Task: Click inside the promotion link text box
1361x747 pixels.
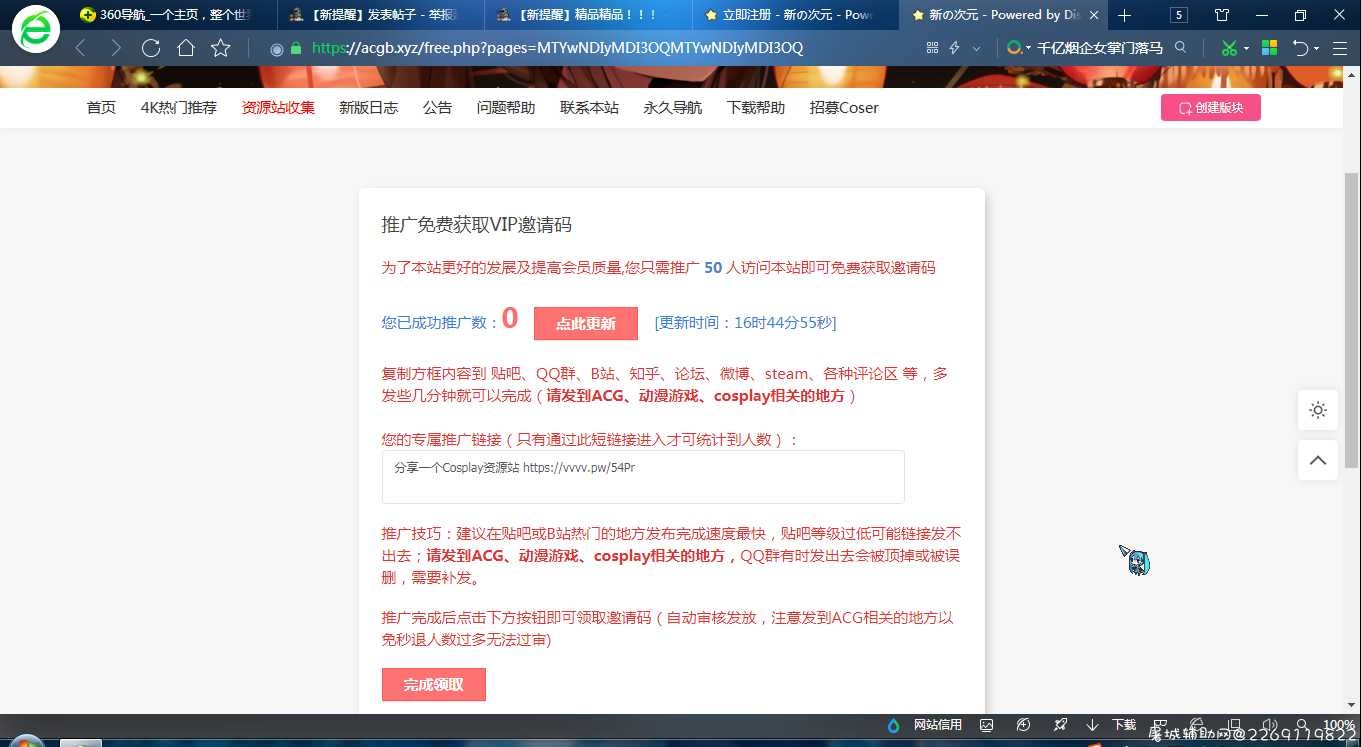Action: [x=643, y=477]
